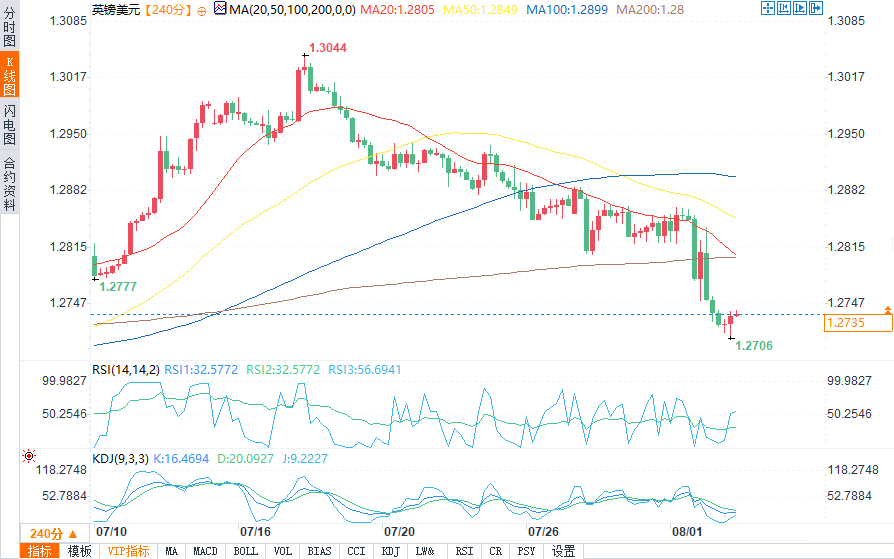
Task: Apply the BOLL indicator
Action: coord(245,551)
